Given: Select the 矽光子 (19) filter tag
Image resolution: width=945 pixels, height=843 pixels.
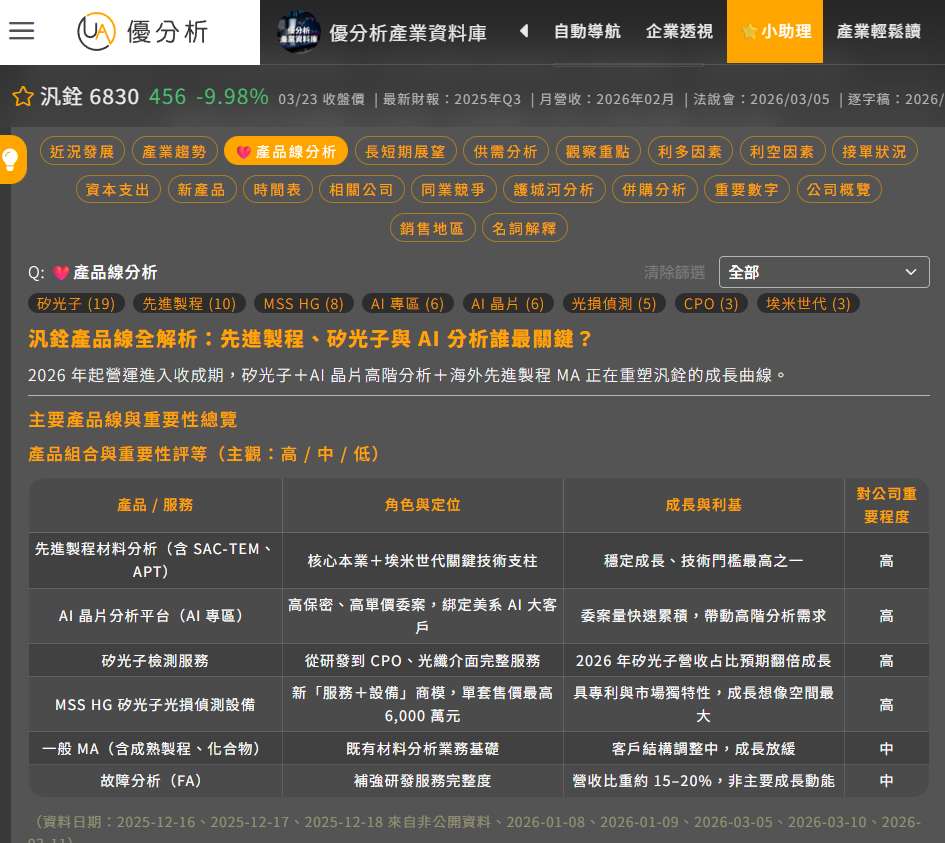Looking at the screenshot, I should (76, 303).
